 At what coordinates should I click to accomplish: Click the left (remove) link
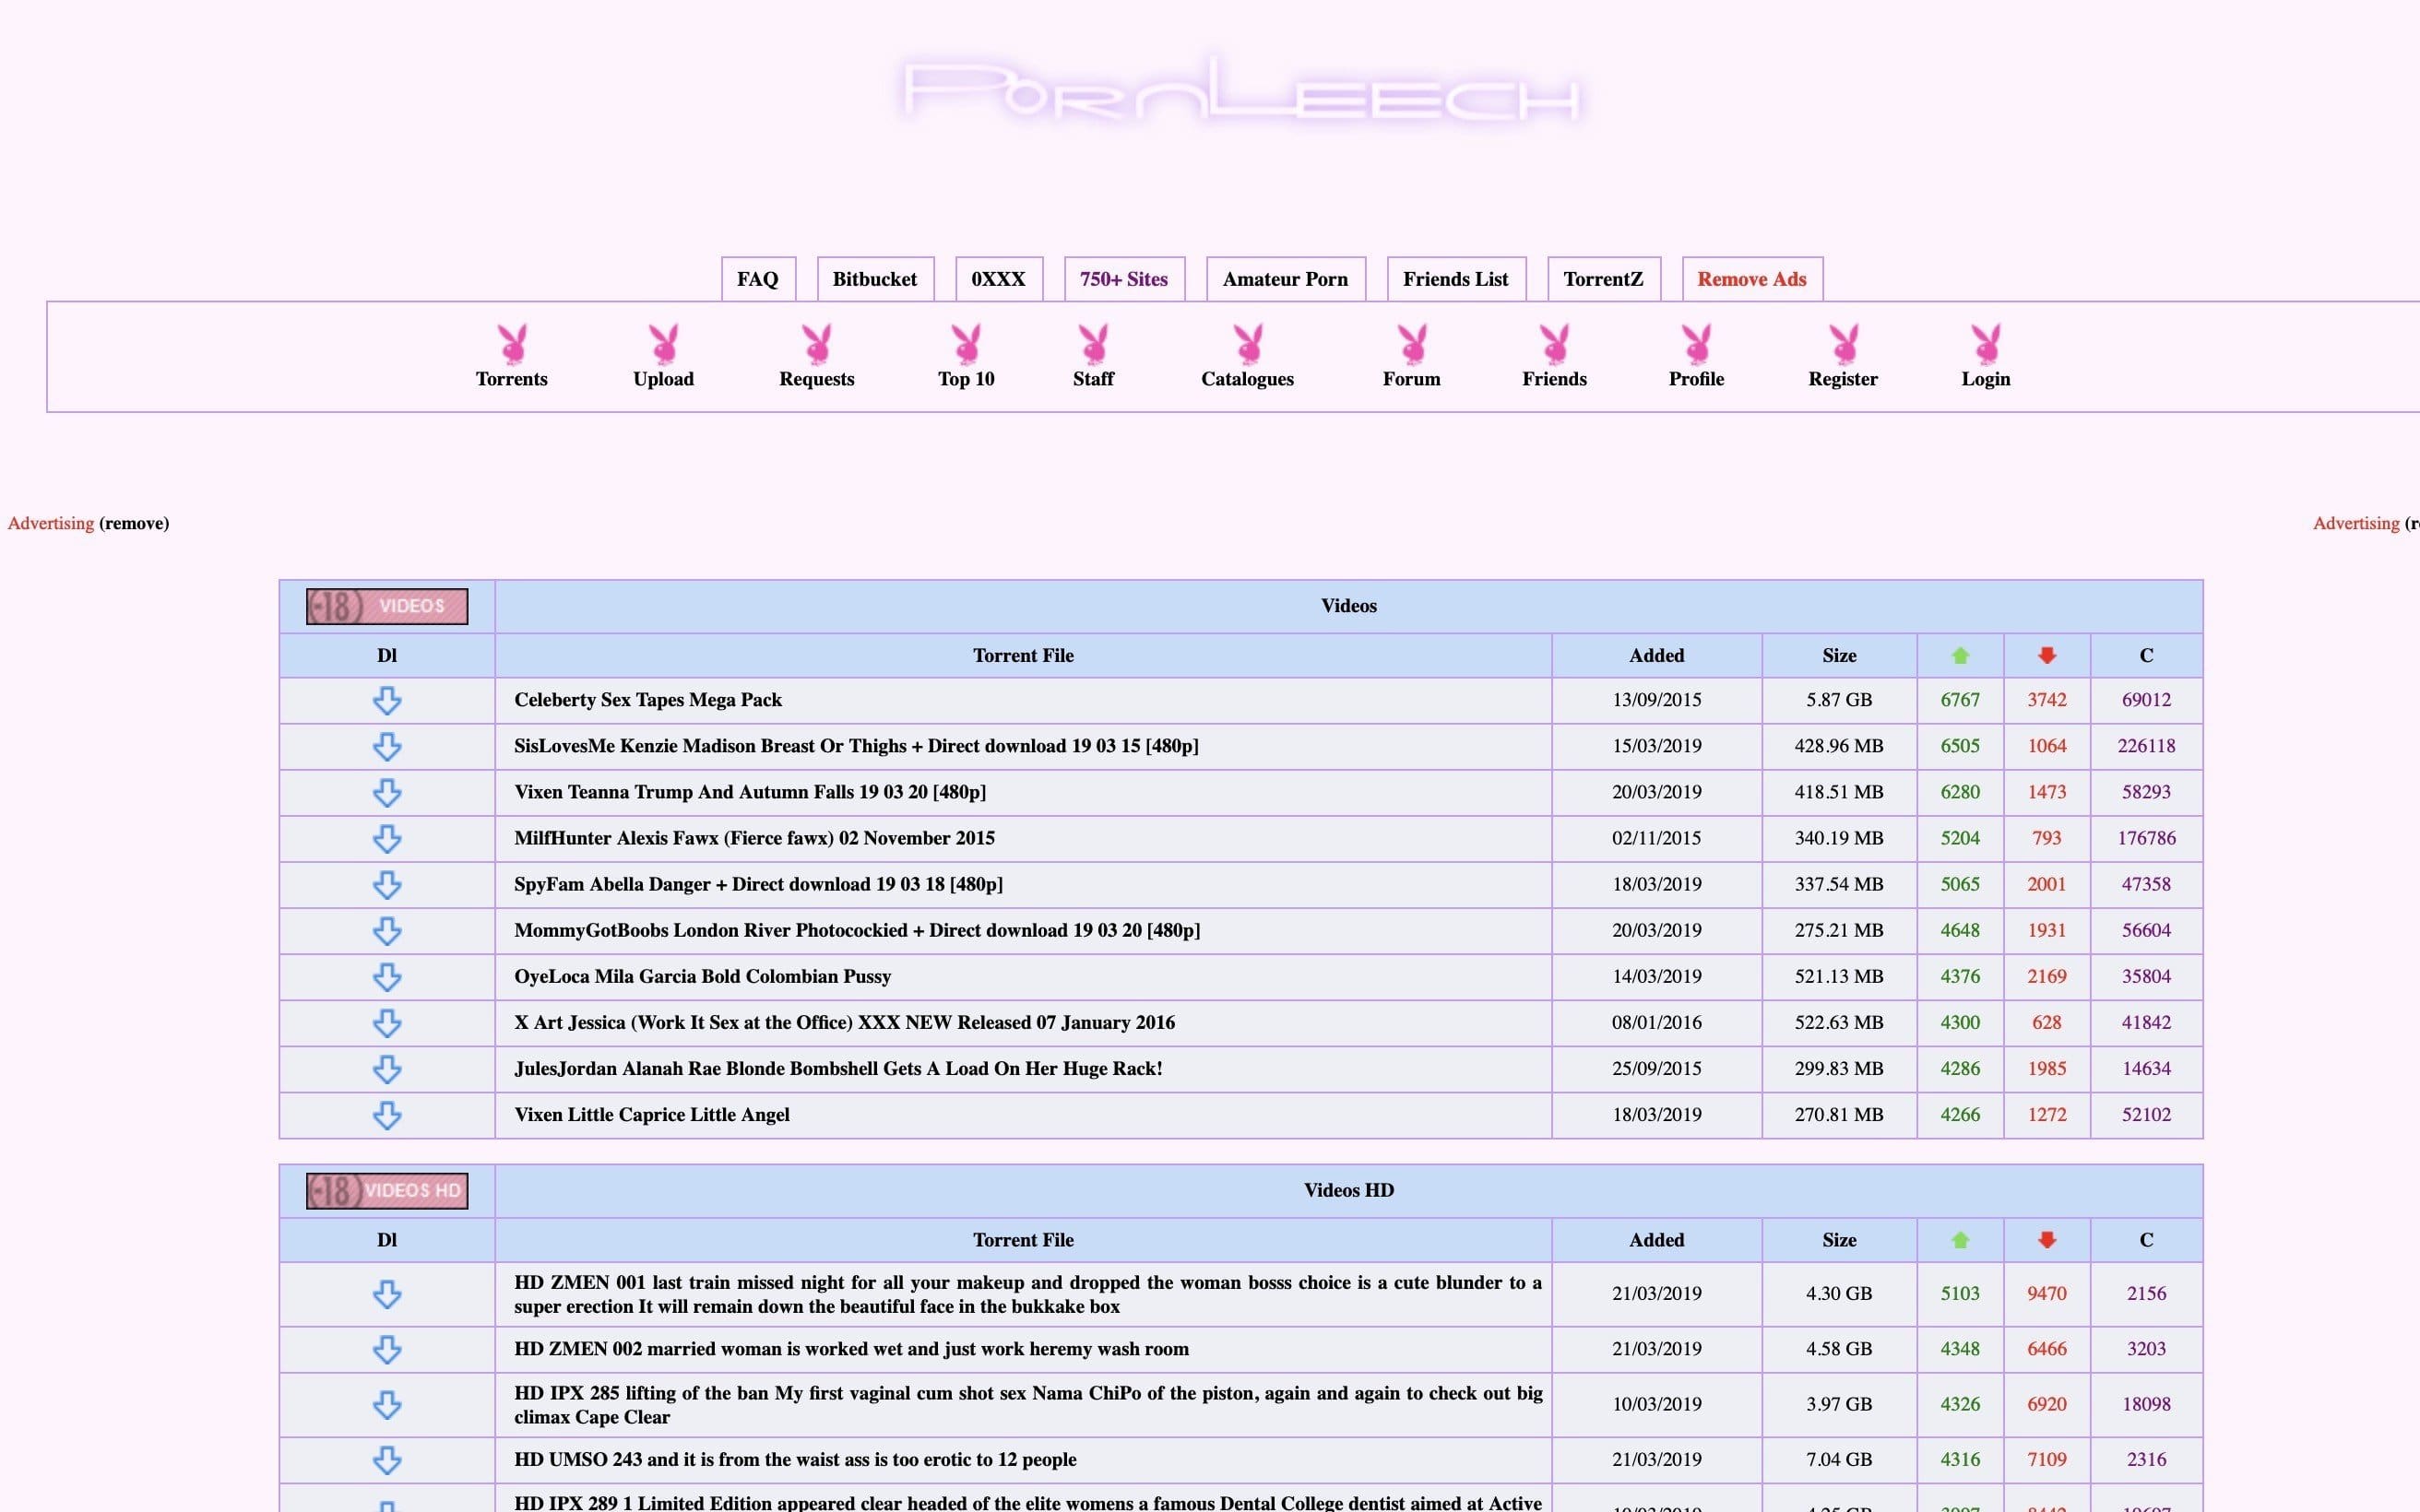click(134, 523)
